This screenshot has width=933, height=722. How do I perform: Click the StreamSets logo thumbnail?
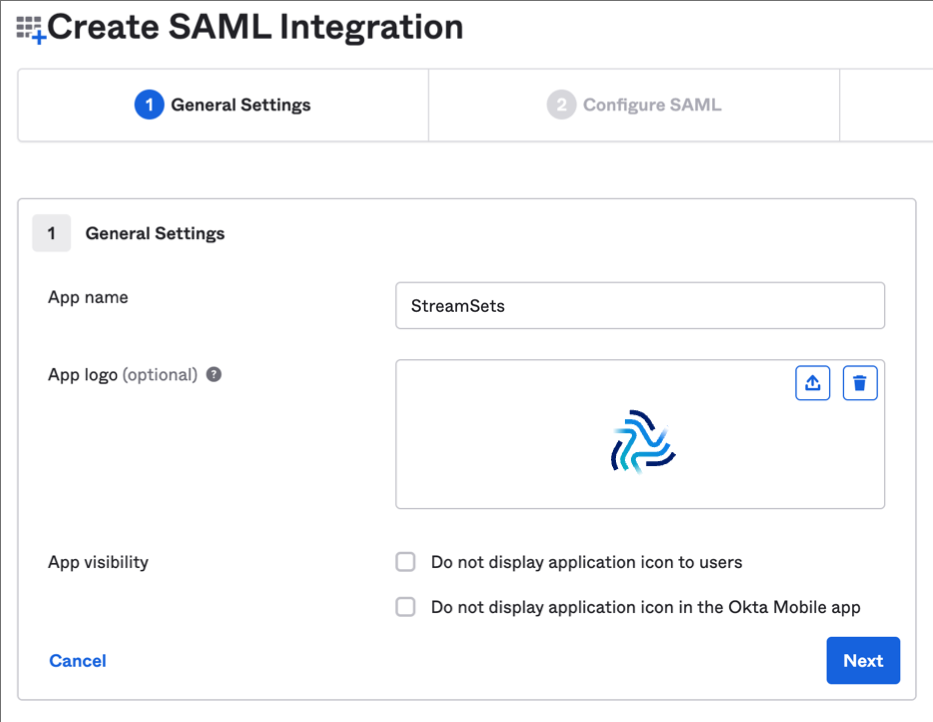pos(643,442)
